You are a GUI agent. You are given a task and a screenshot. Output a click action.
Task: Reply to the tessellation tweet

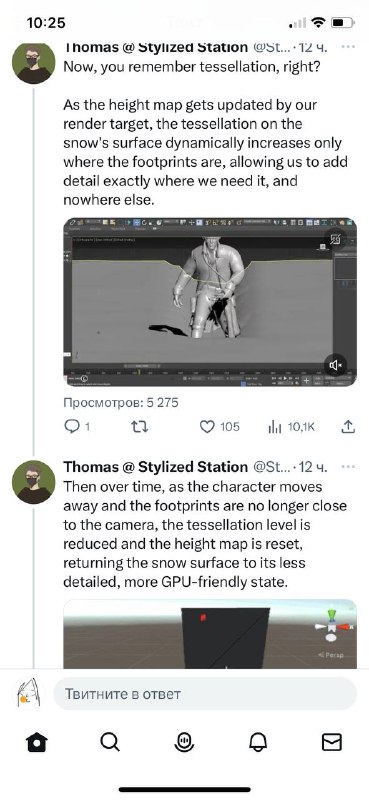click(78, 427)
